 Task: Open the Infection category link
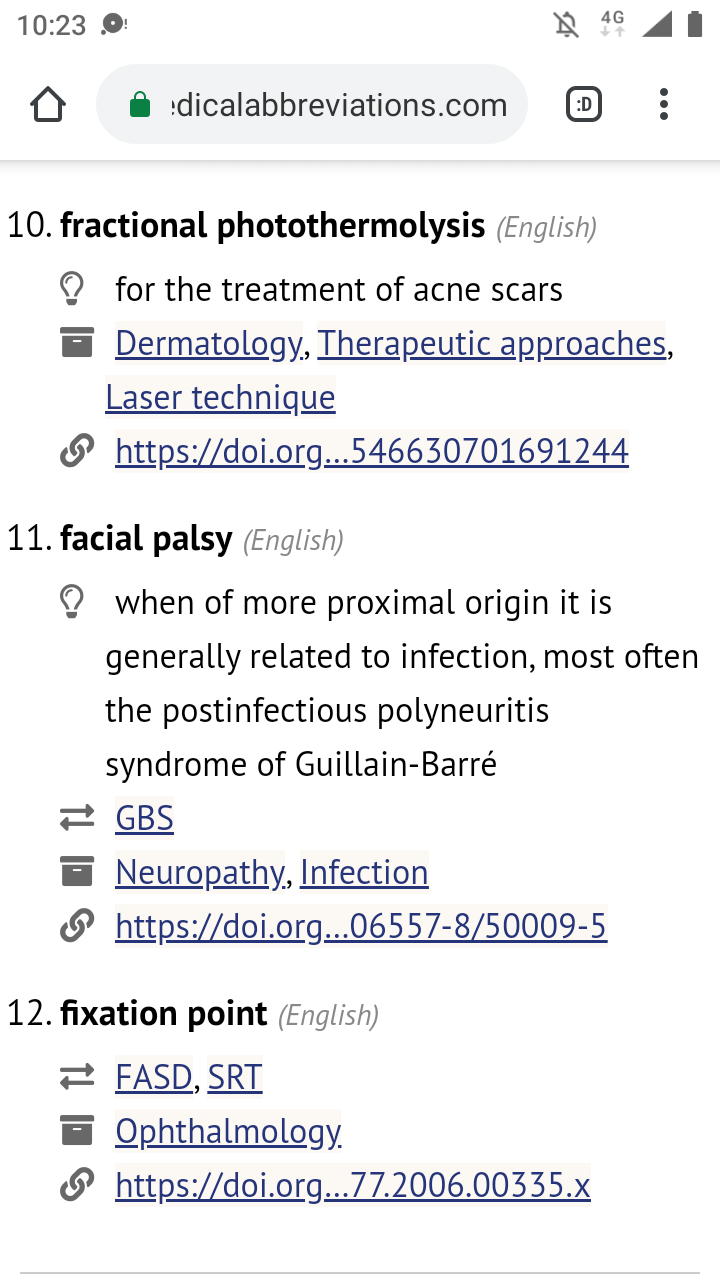pos(364,873)
